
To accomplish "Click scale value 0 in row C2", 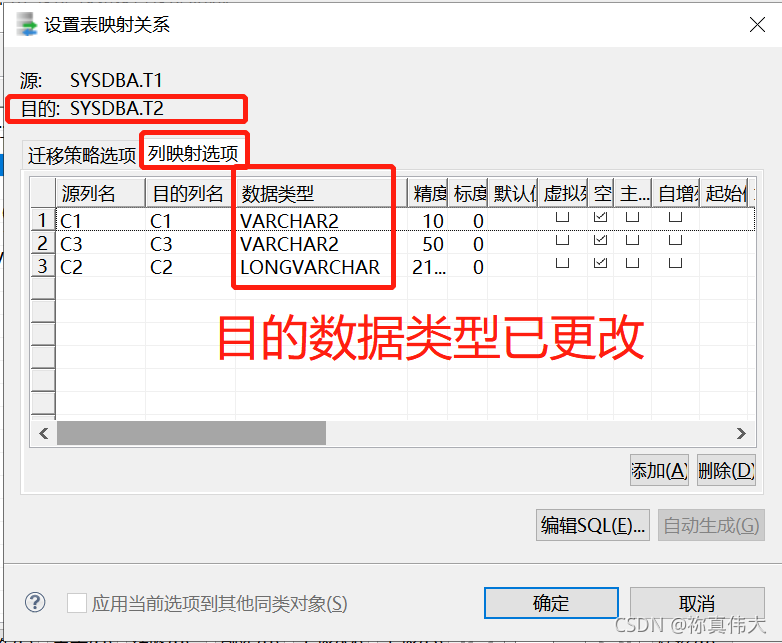I will 468,267.
